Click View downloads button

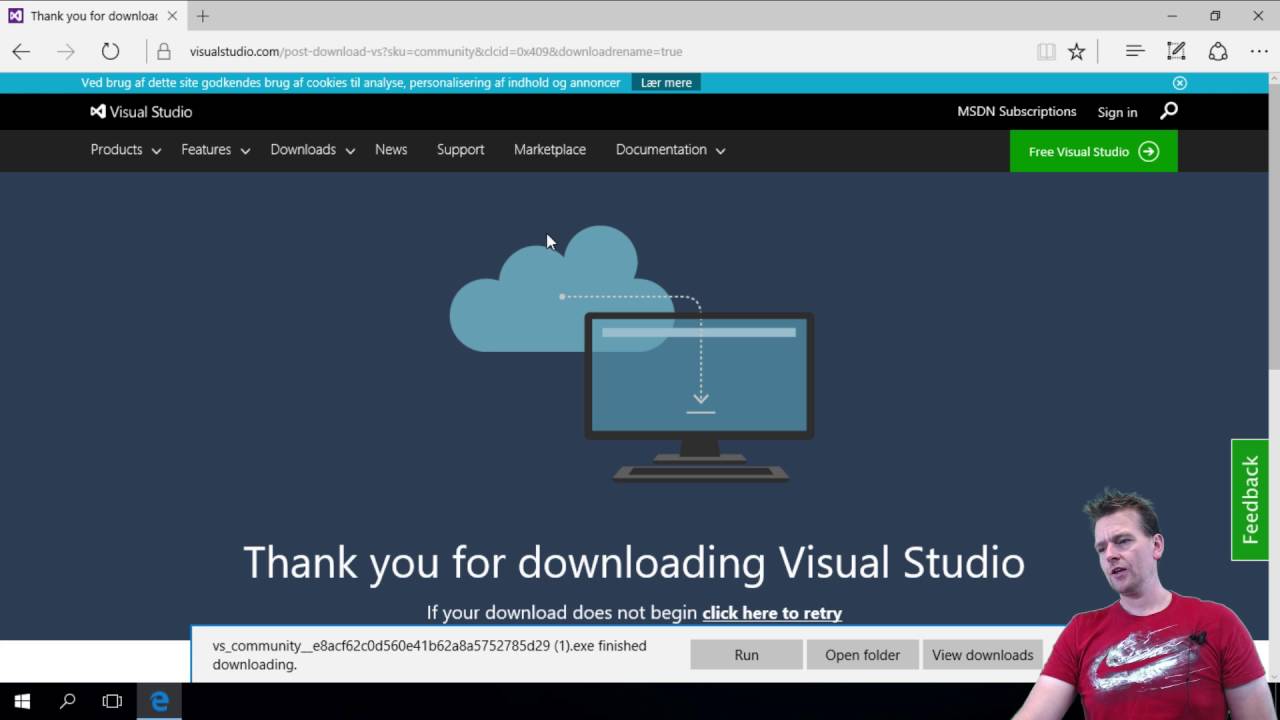coord(982,655)
